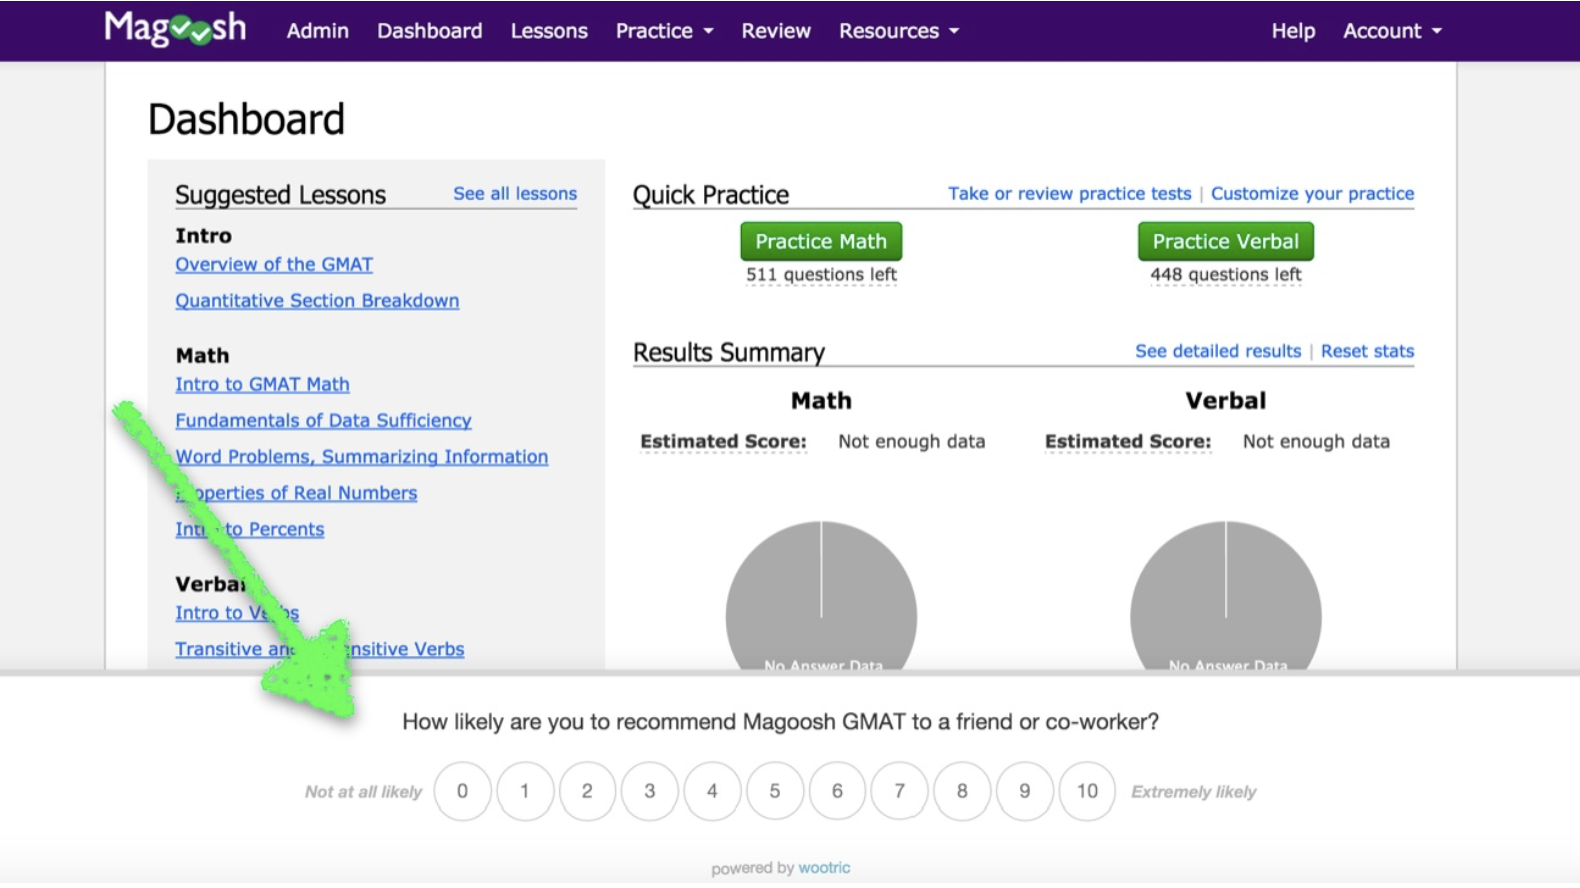Screen dimensions: 1580x888
Task: Click the Reset stats link
Action: [1367, 351]
